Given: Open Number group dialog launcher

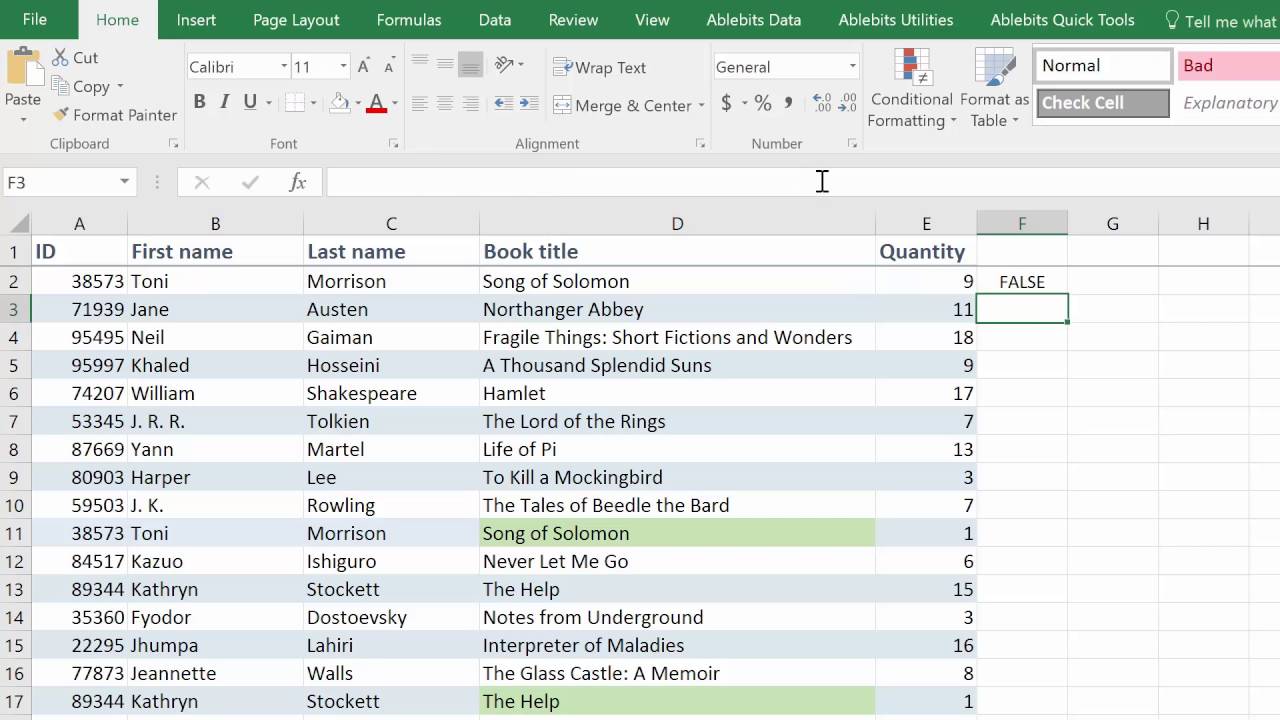Looking at the screenshot, I should tap(852, 144).
